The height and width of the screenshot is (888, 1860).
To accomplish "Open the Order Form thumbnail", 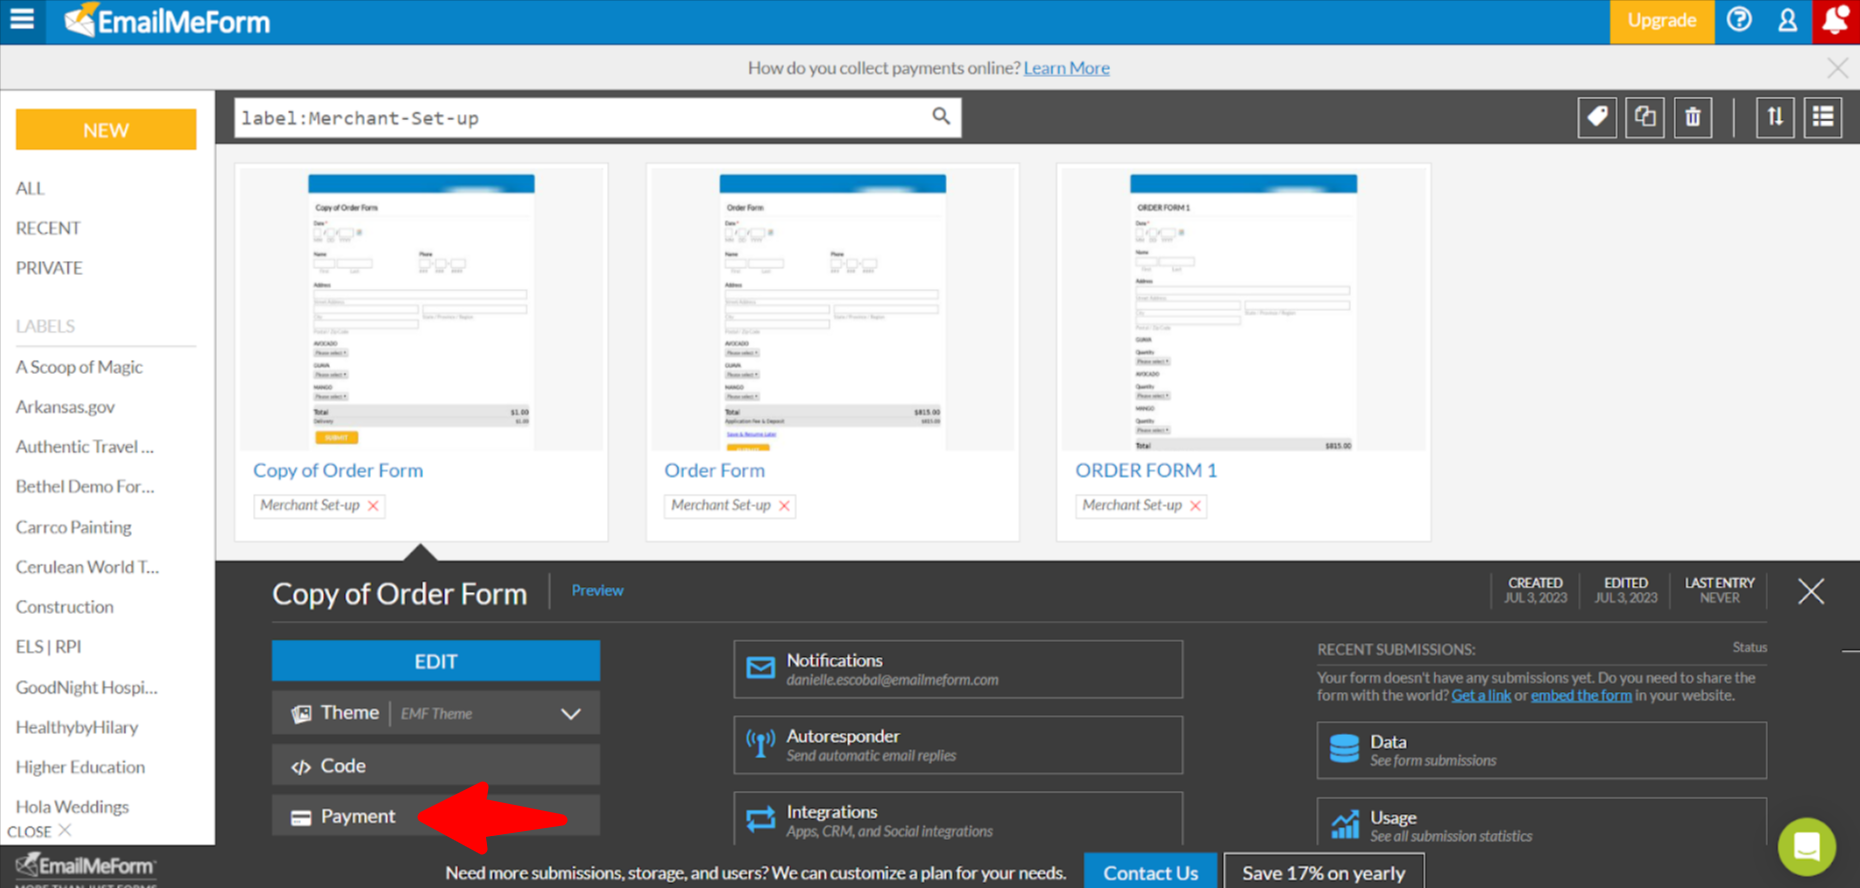I will pyautogui.click(x=832, y=311).
